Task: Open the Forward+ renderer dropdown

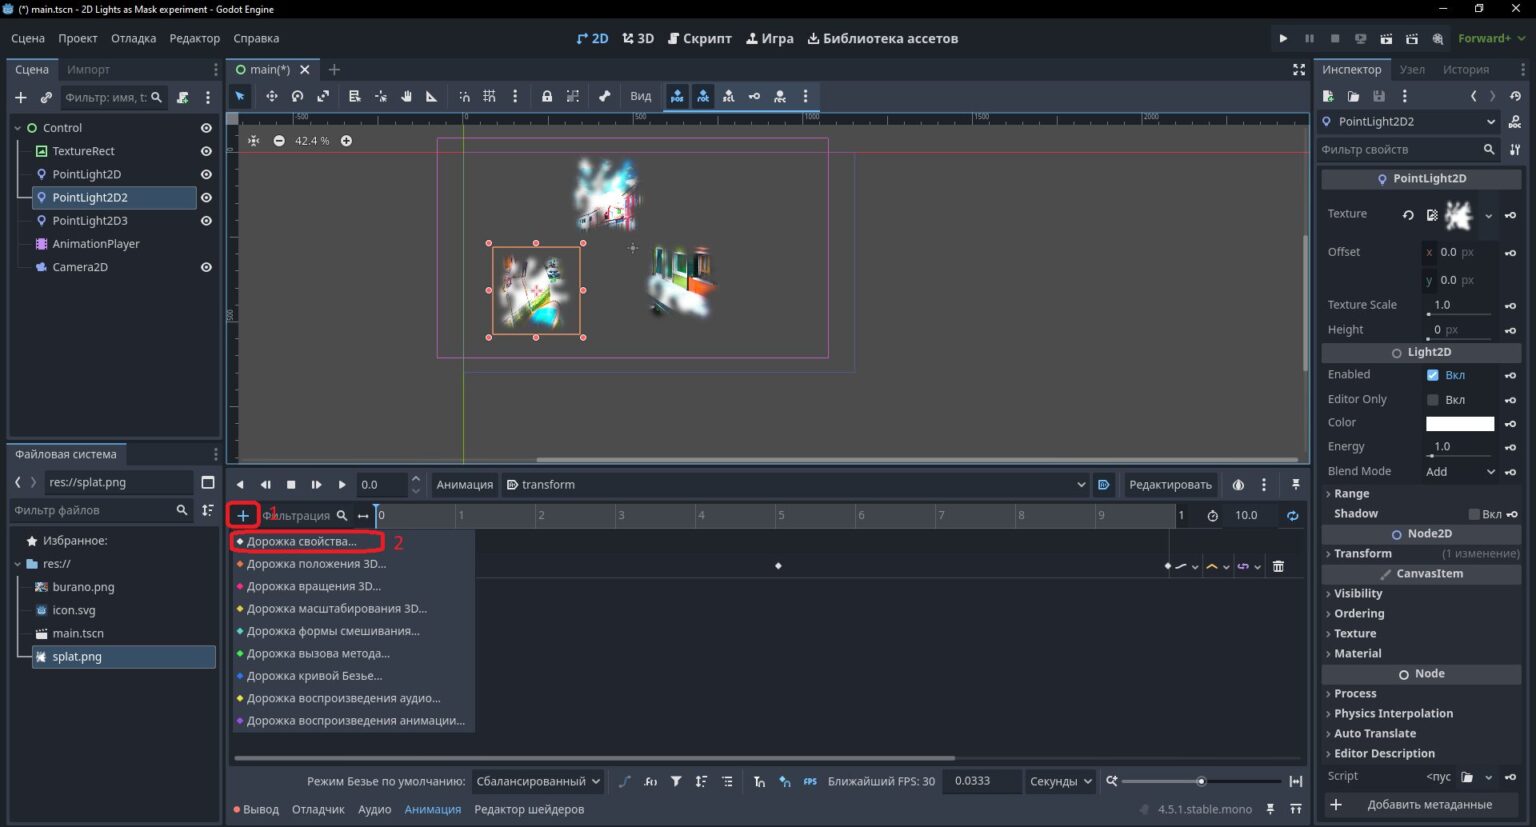Action: 1491,38
